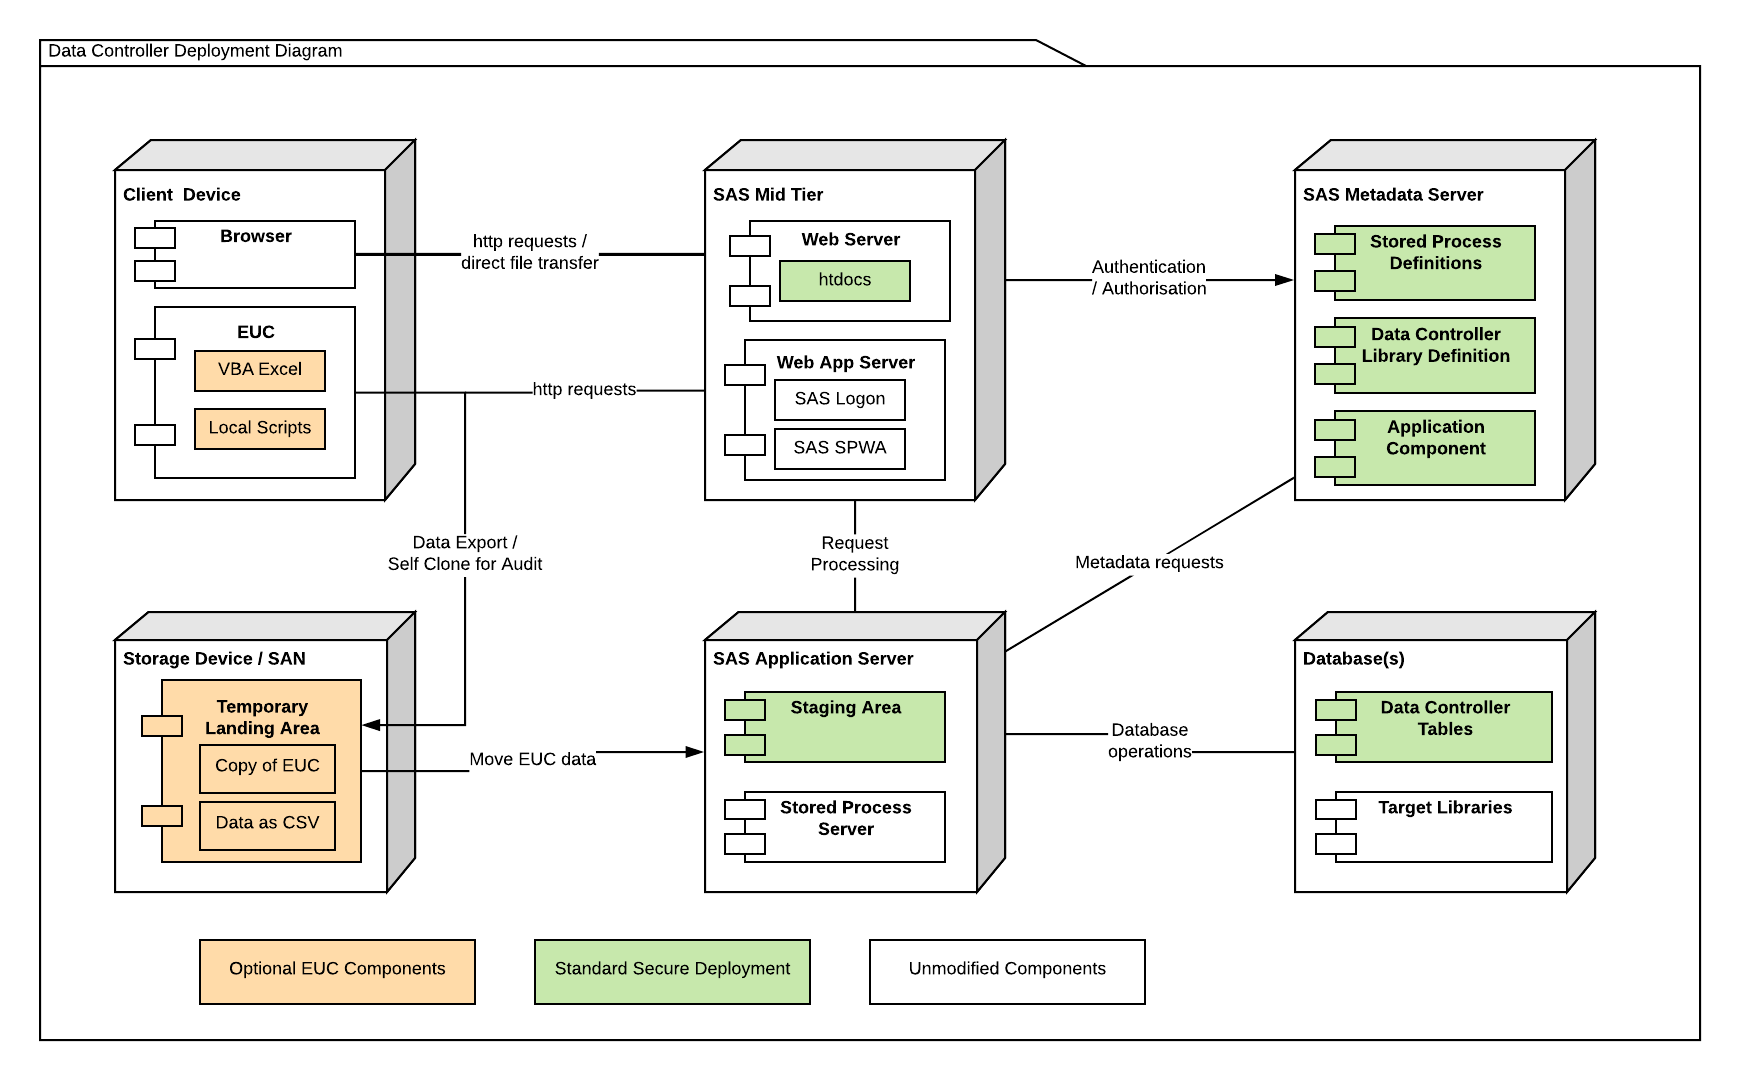The image size is (1740, 1080).
Task: Select the Data as CSV box
Action: (267, 824)
